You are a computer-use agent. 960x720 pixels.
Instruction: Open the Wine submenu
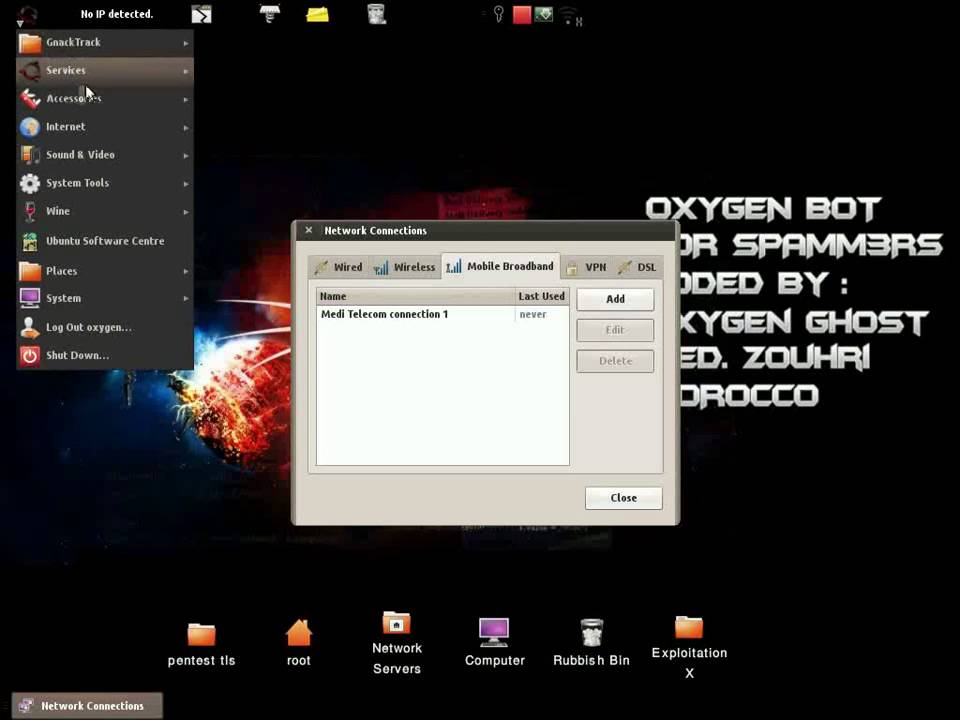click(105, 211)
